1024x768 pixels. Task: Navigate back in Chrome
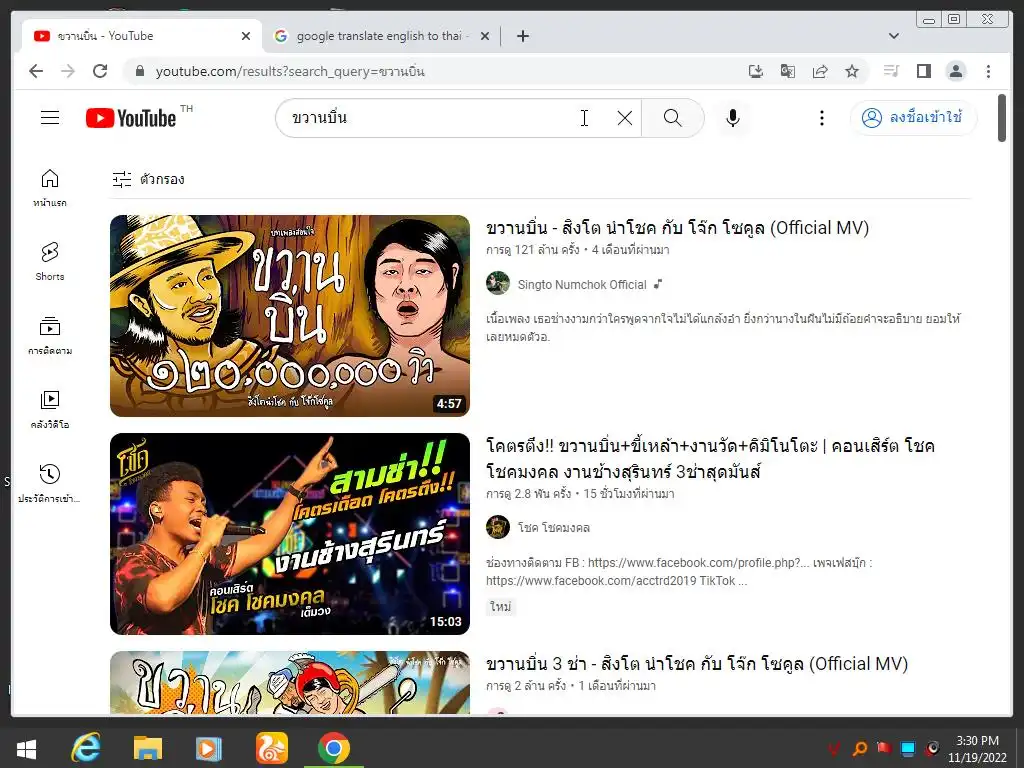[36, 71]
